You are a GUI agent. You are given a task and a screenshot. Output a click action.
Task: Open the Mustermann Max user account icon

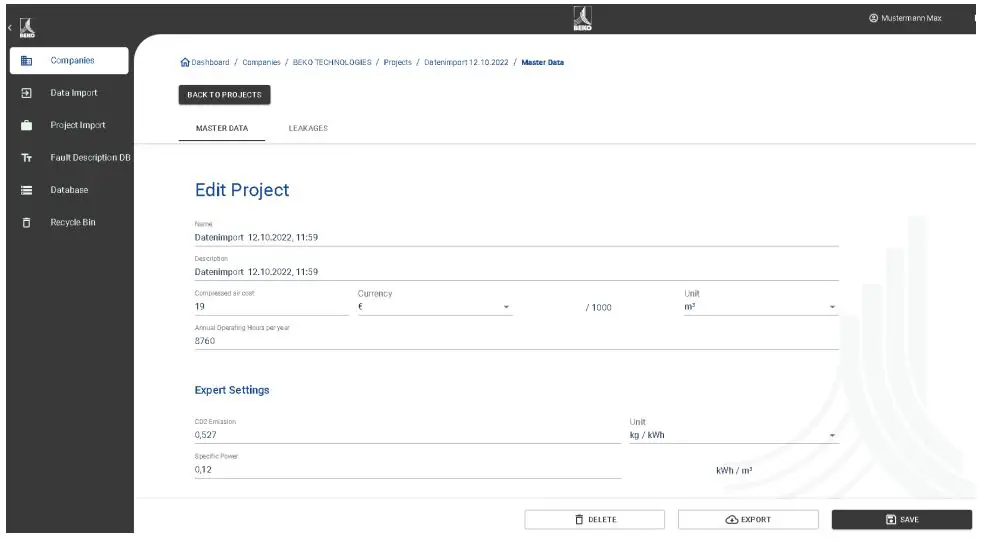[873, 18]
